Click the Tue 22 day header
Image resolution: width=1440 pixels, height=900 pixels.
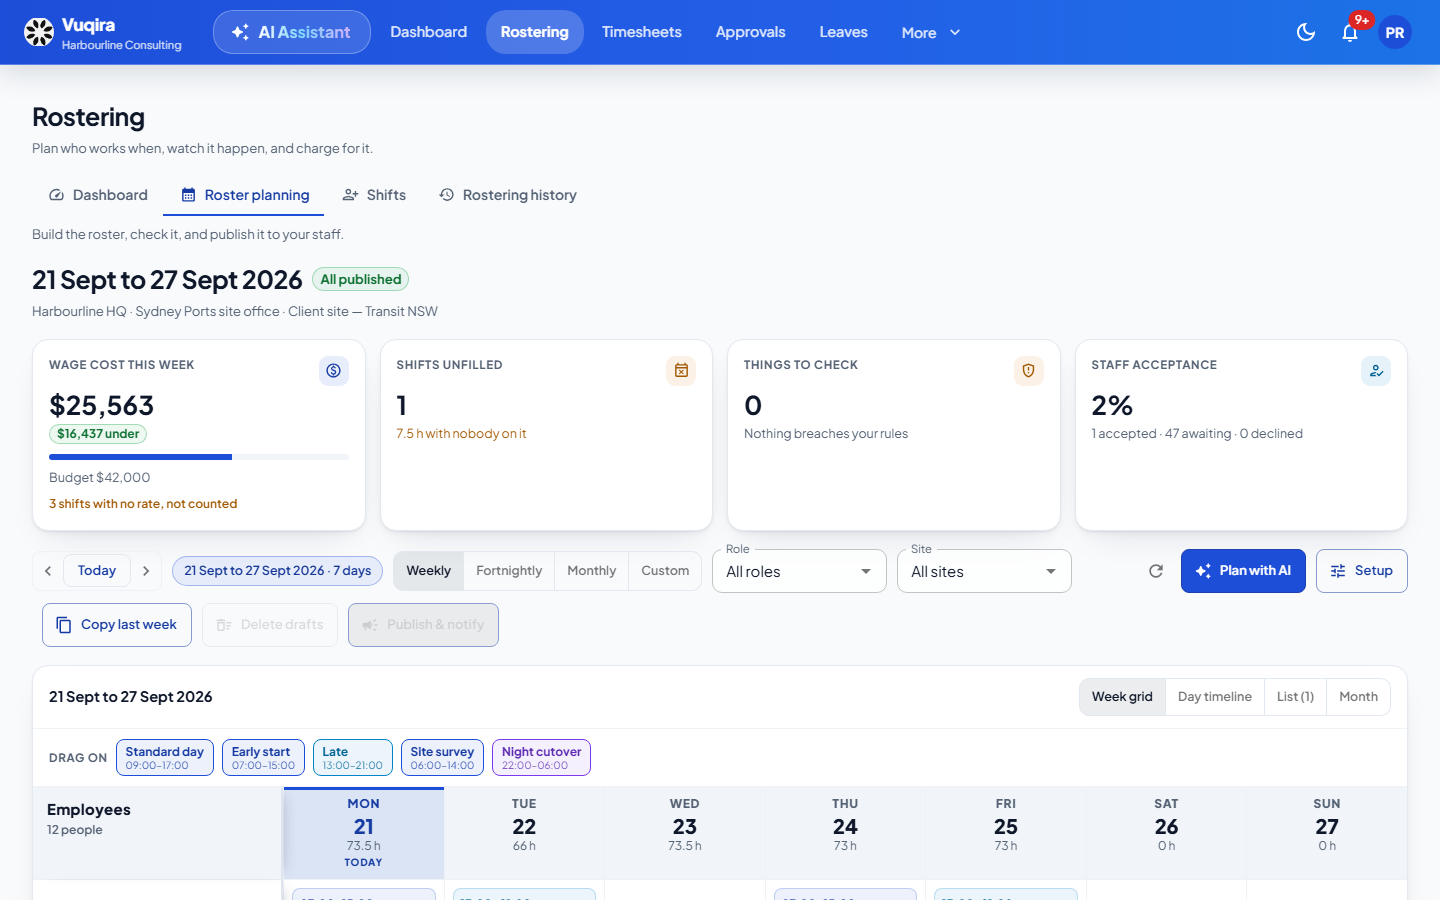coord(524,833)
